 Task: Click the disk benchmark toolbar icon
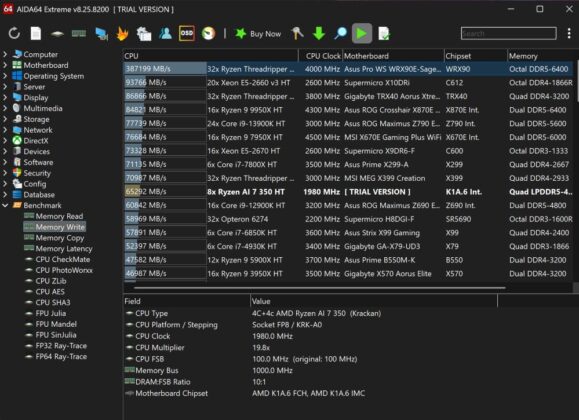point(57,34)
